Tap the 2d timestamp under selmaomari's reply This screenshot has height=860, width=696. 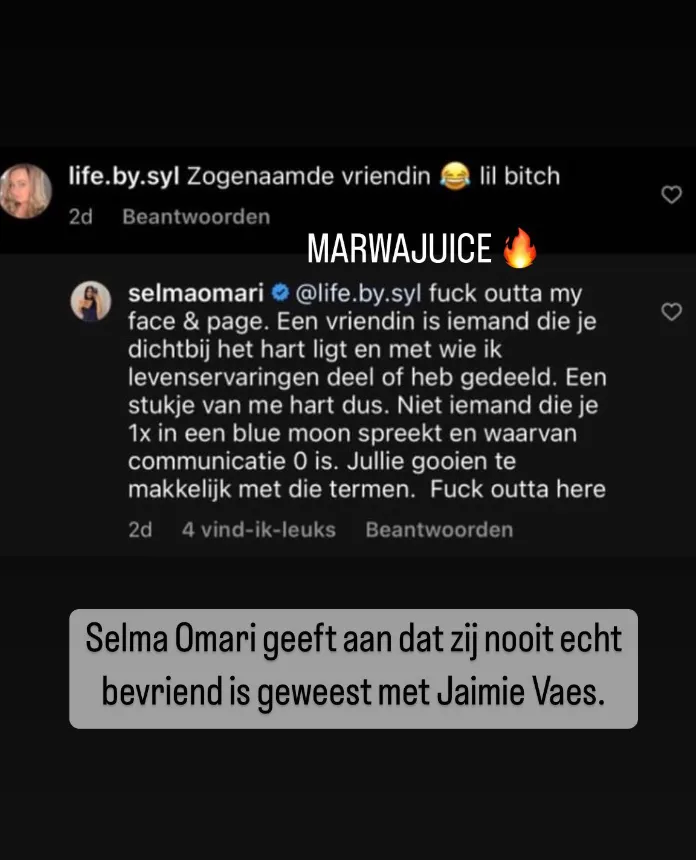(140, 530)
